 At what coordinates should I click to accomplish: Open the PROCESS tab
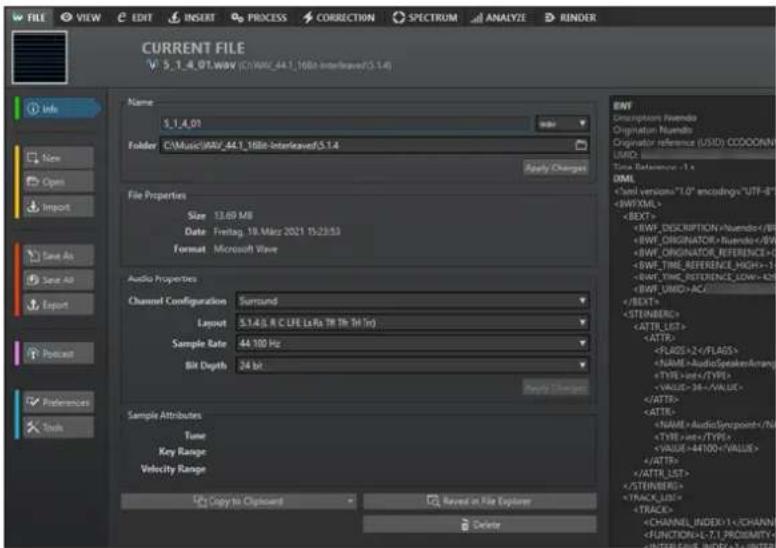[x=259, y=18]
